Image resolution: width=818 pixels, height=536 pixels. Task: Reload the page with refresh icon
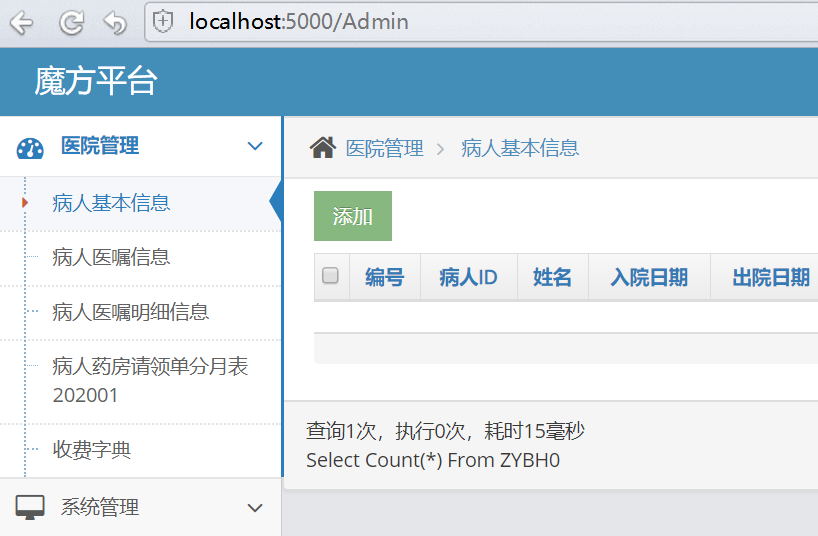point(71,23)
